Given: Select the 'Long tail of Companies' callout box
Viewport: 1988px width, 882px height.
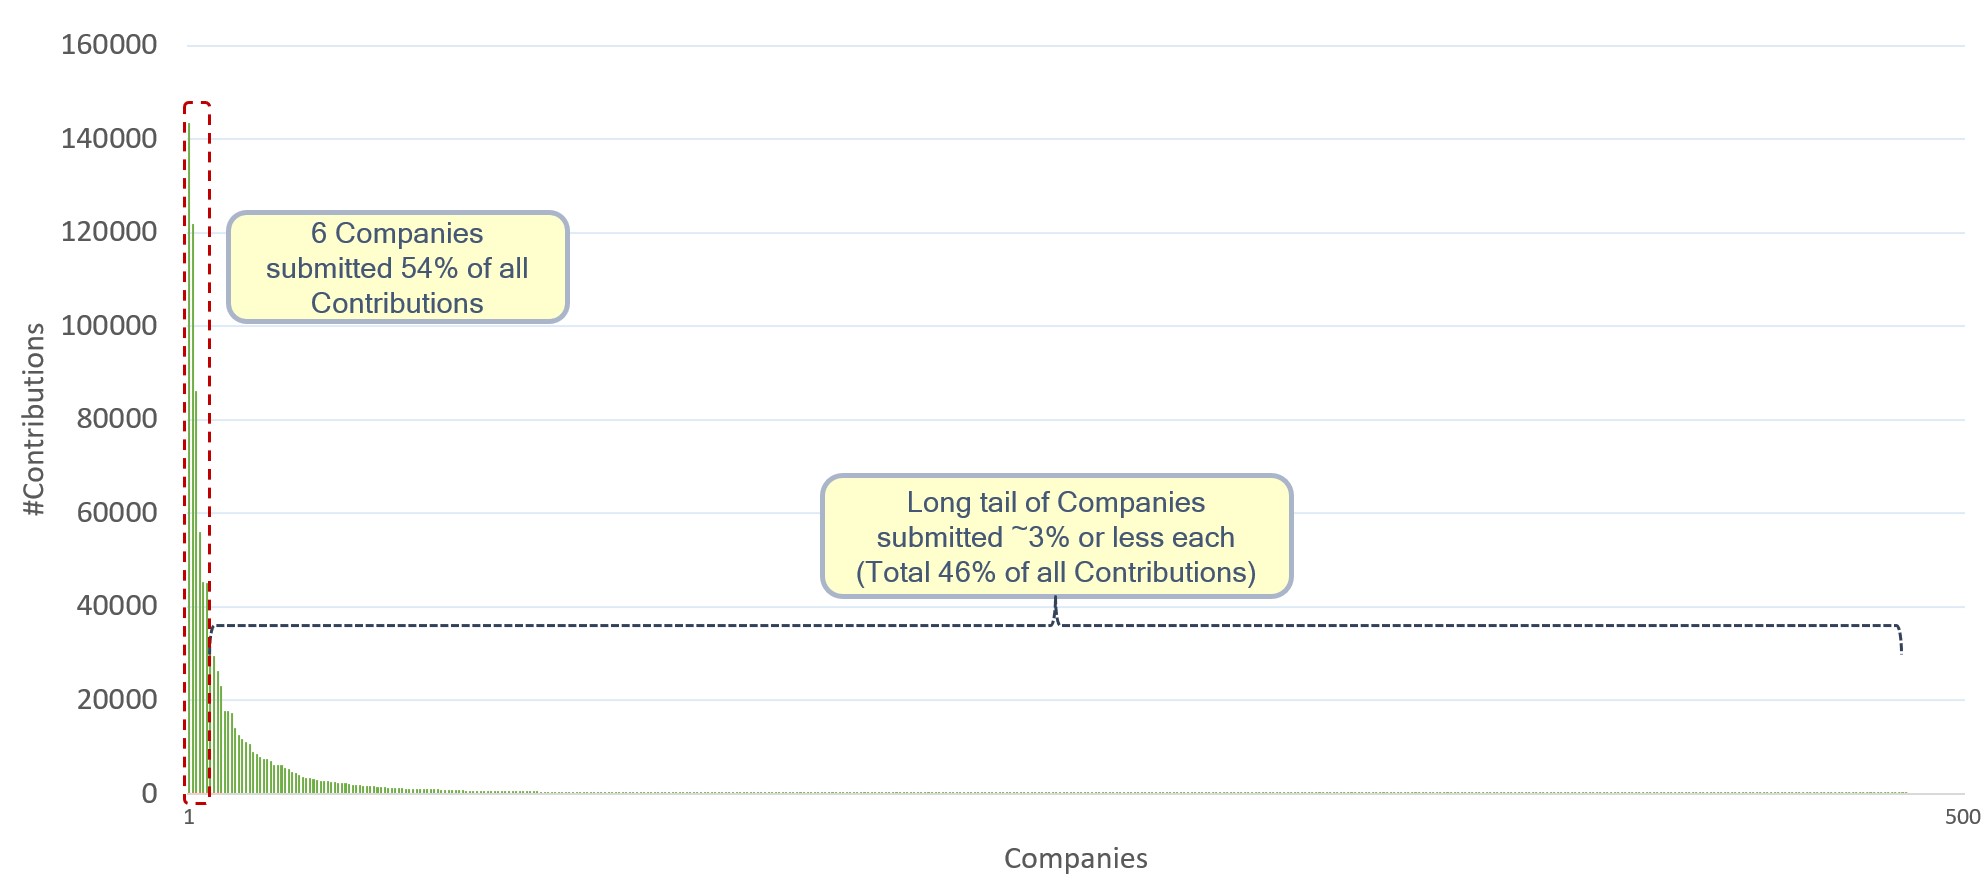Looking at the screenshot, I should (x=1055, y=537).
